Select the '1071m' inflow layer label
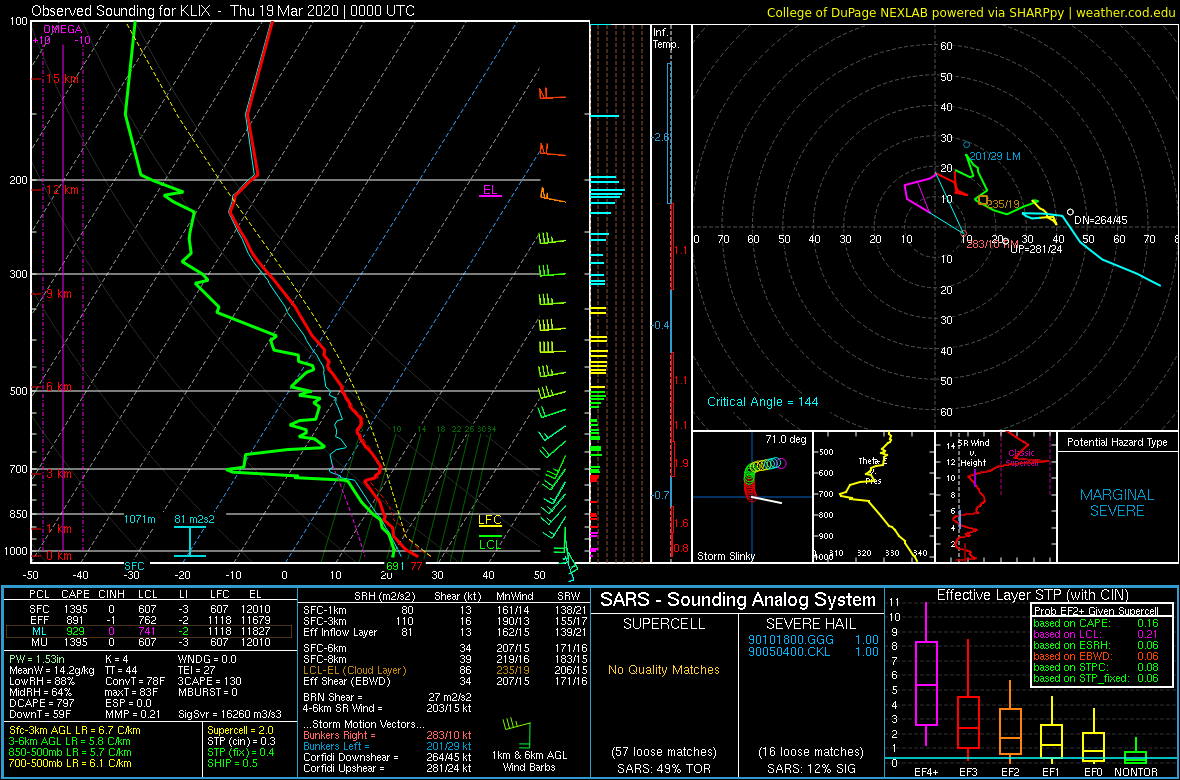The height and width of the screenshot is (780, 1180). 140,519
